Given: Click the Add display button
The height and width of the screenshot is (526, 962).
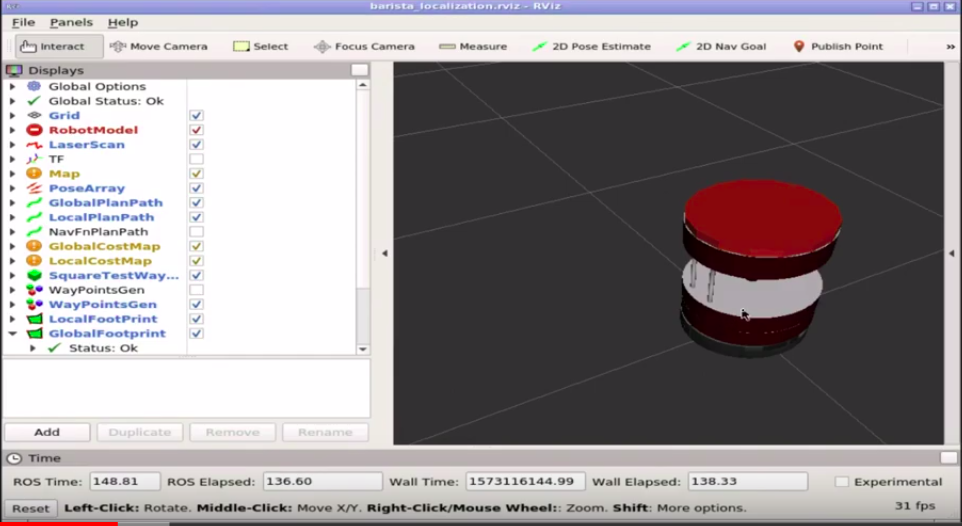Looking at the screenshot, I should point(47,432).
